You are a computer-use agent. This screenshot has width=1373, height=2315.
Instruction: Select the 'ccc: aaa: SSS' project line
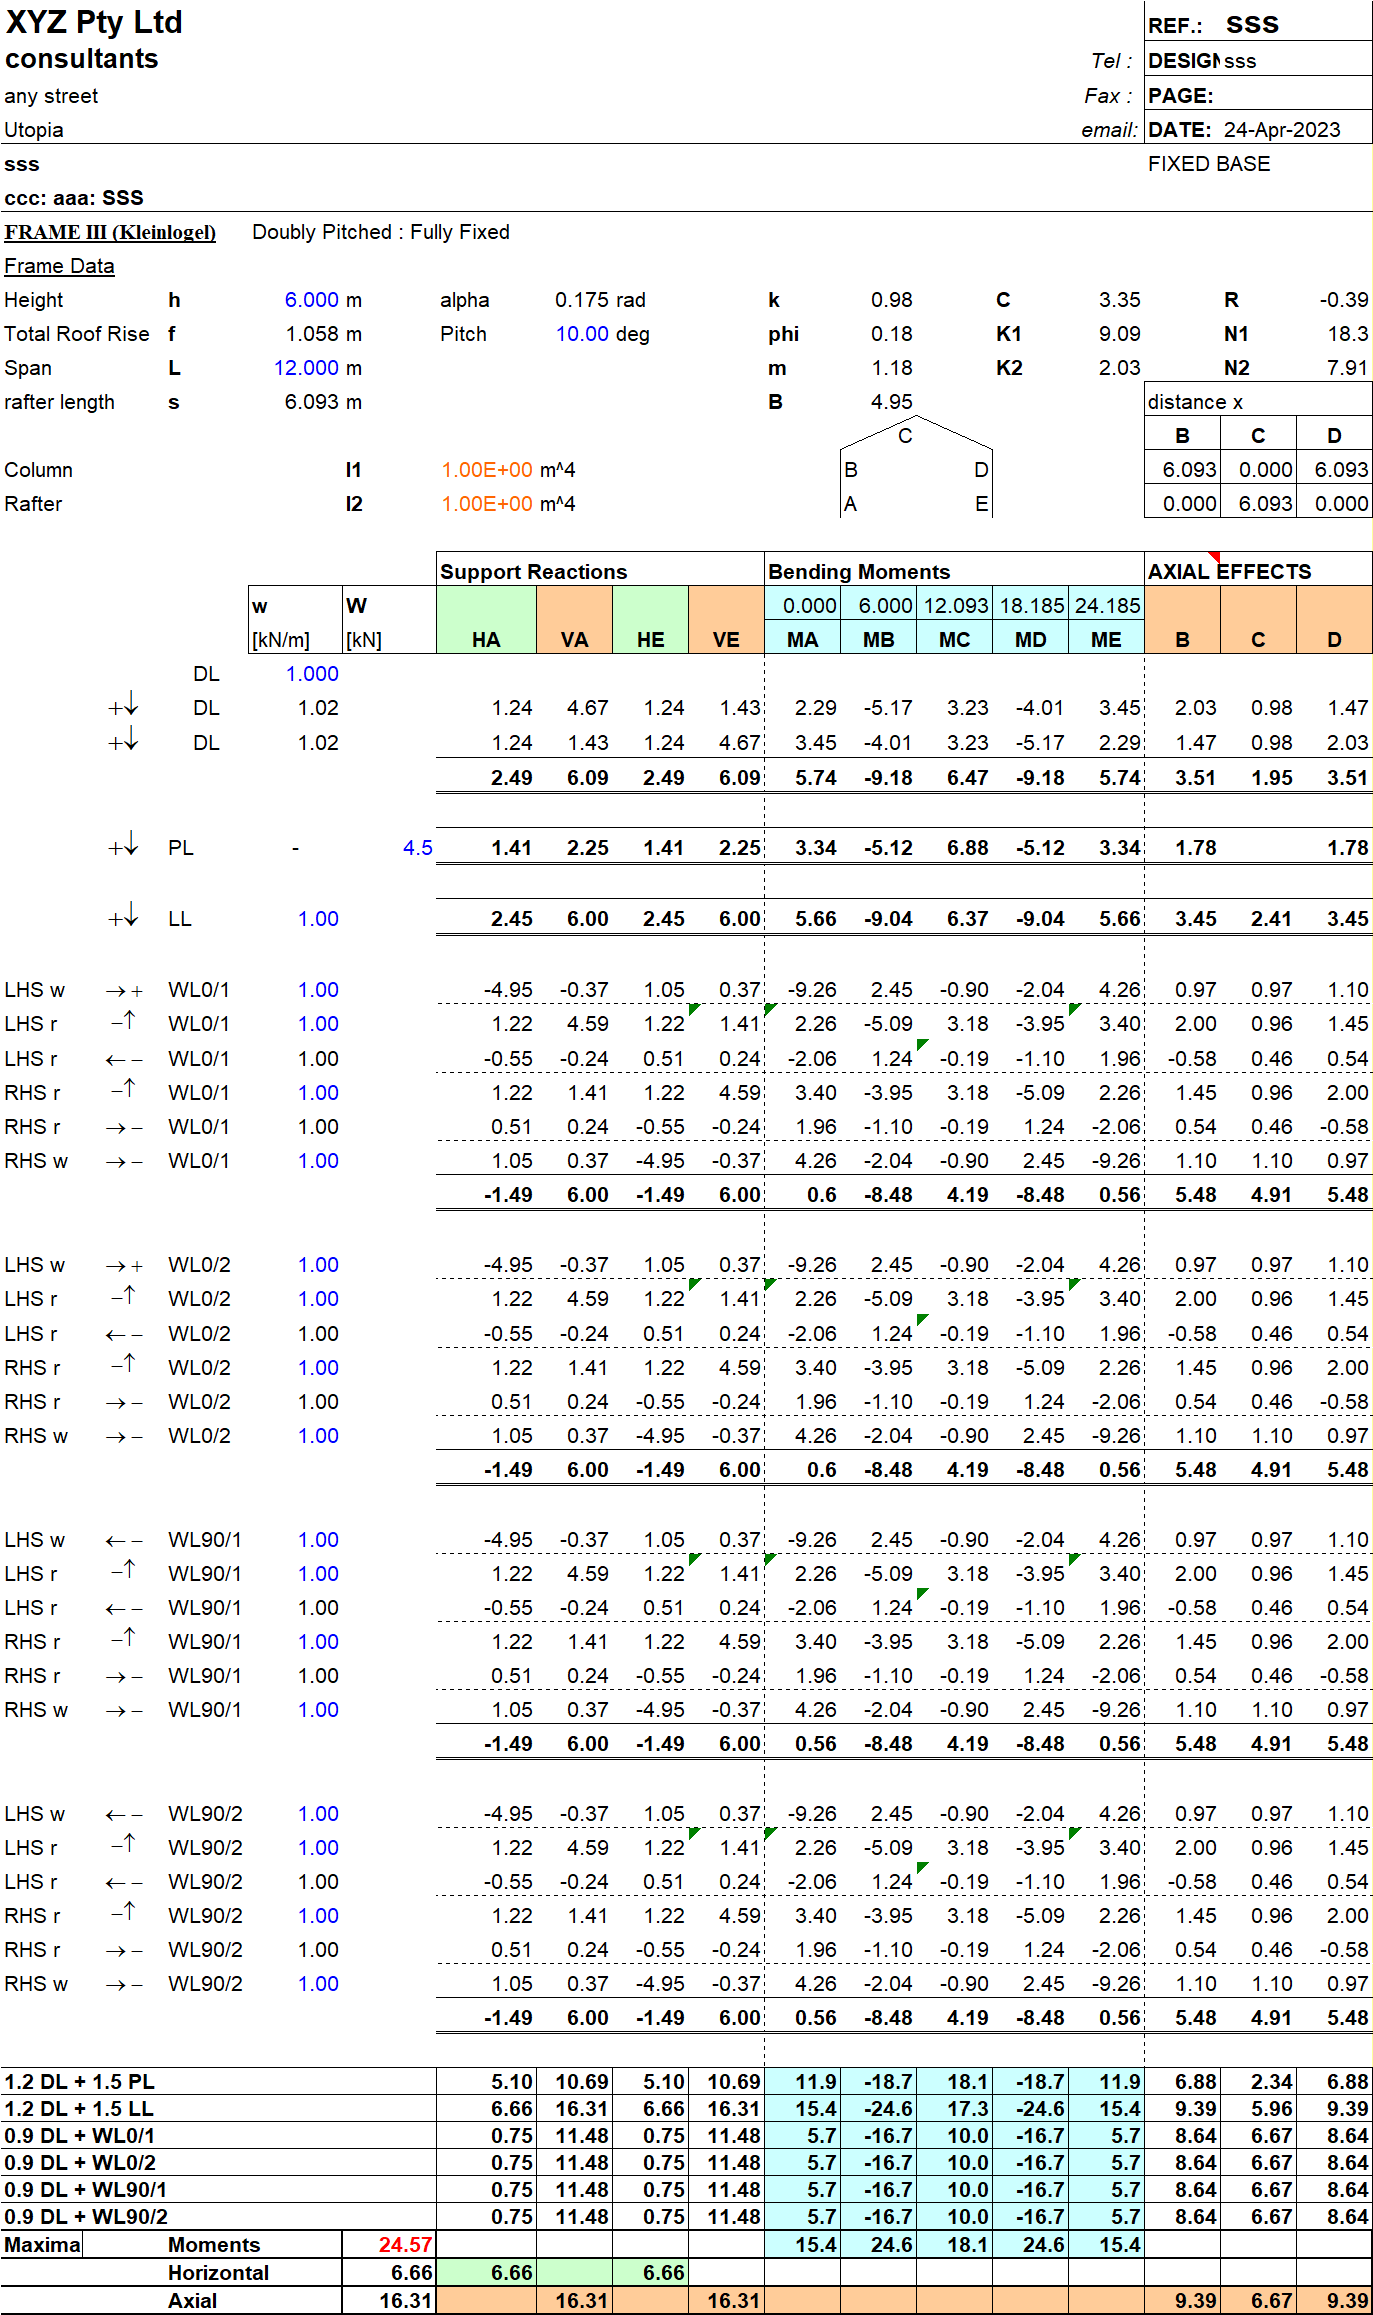tap(74, 198)
